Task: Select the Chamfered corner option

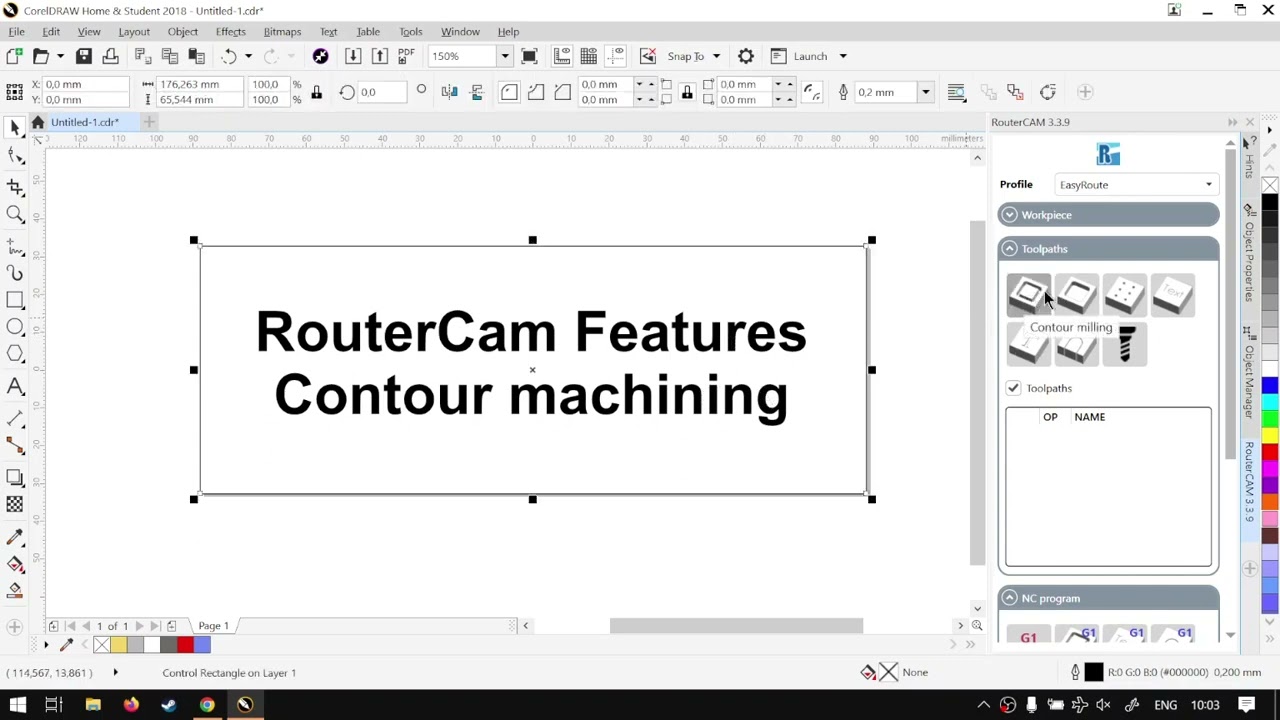Action: (x=563, y=92)
